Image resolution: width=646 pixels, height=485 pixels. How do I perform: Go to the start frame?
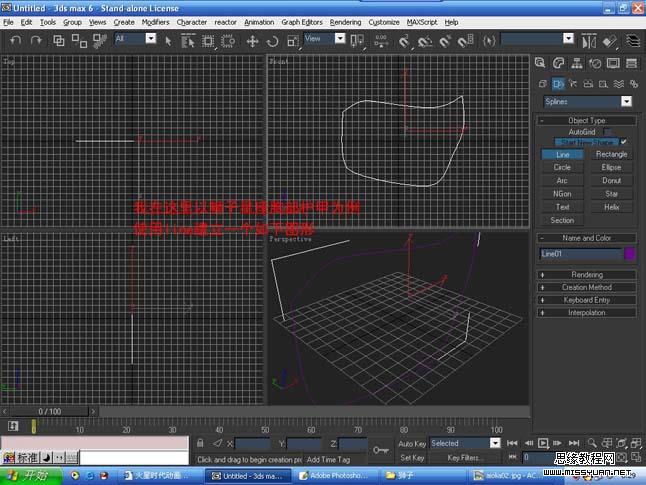pyautogui.click(x=512, y=443)
